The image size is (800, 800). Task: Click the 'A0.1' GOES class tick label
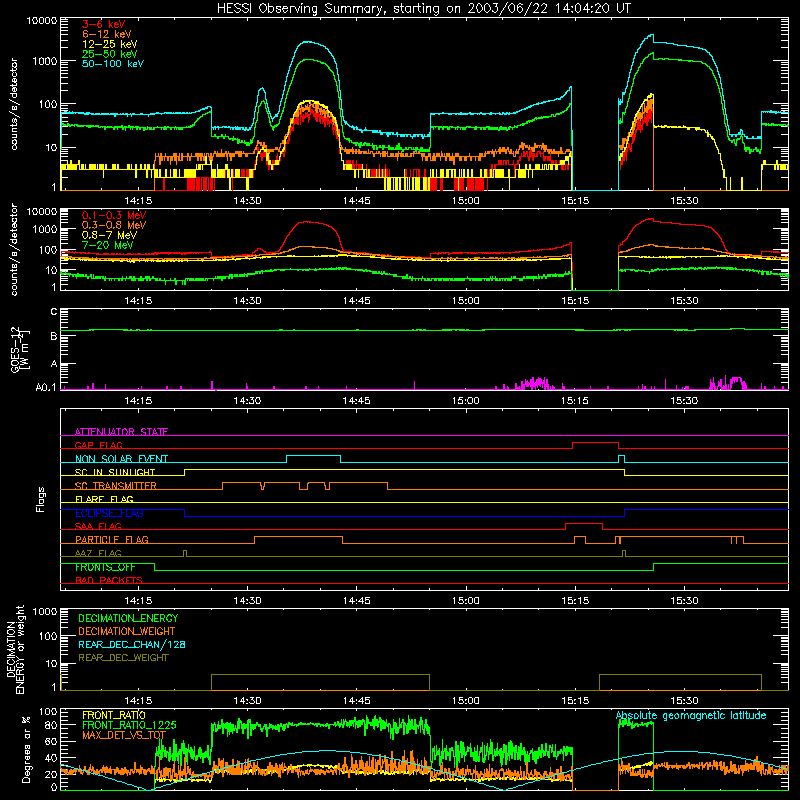click(46, 387)
